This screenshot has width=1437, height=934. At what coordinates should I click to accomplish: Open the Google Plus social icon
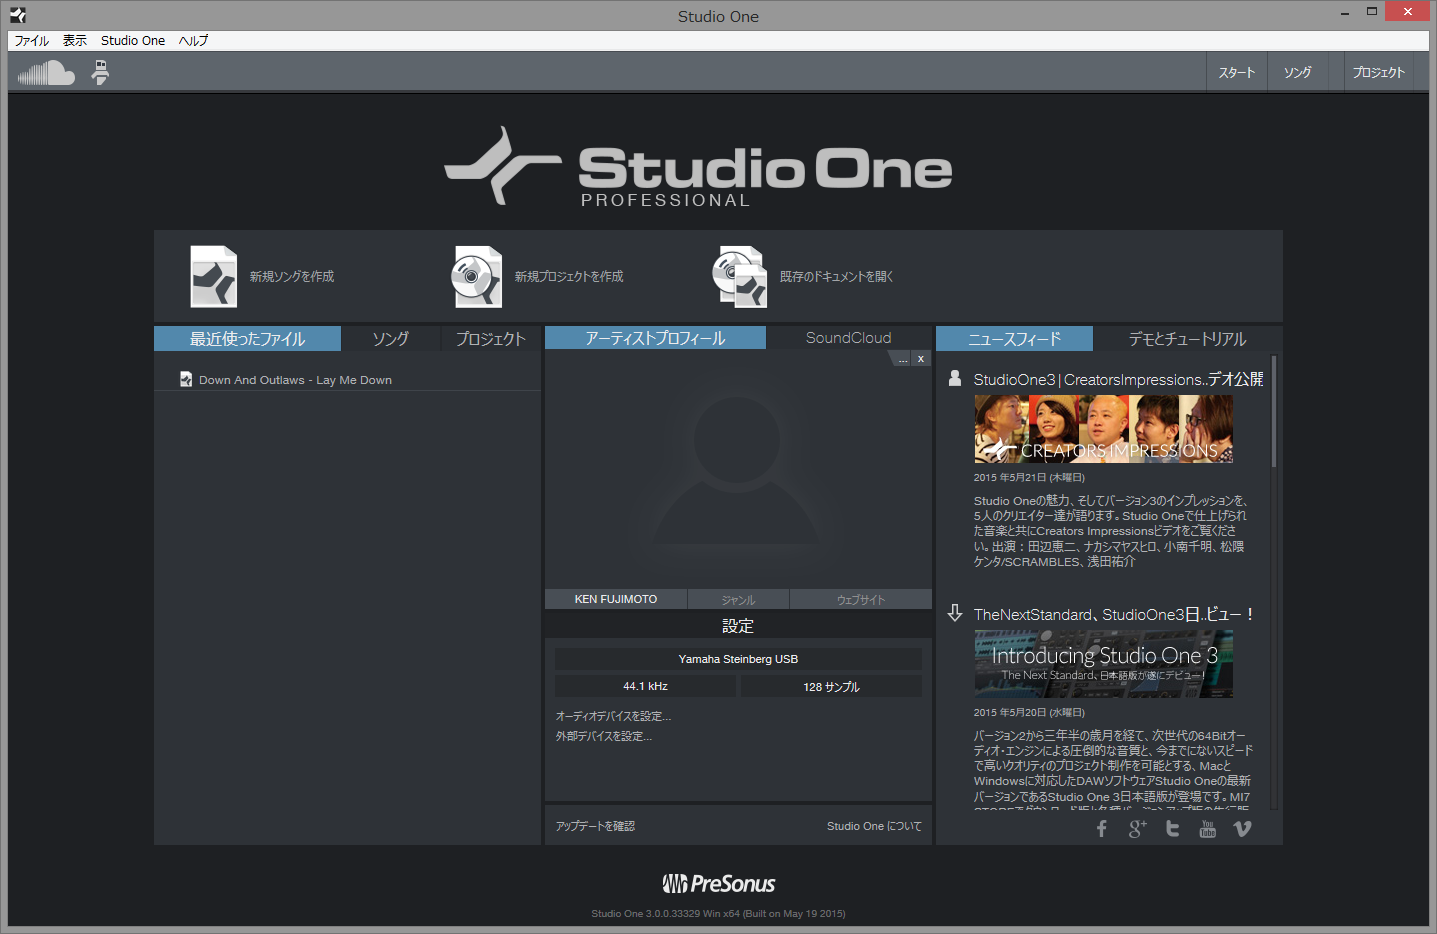tap(1137, 829)
